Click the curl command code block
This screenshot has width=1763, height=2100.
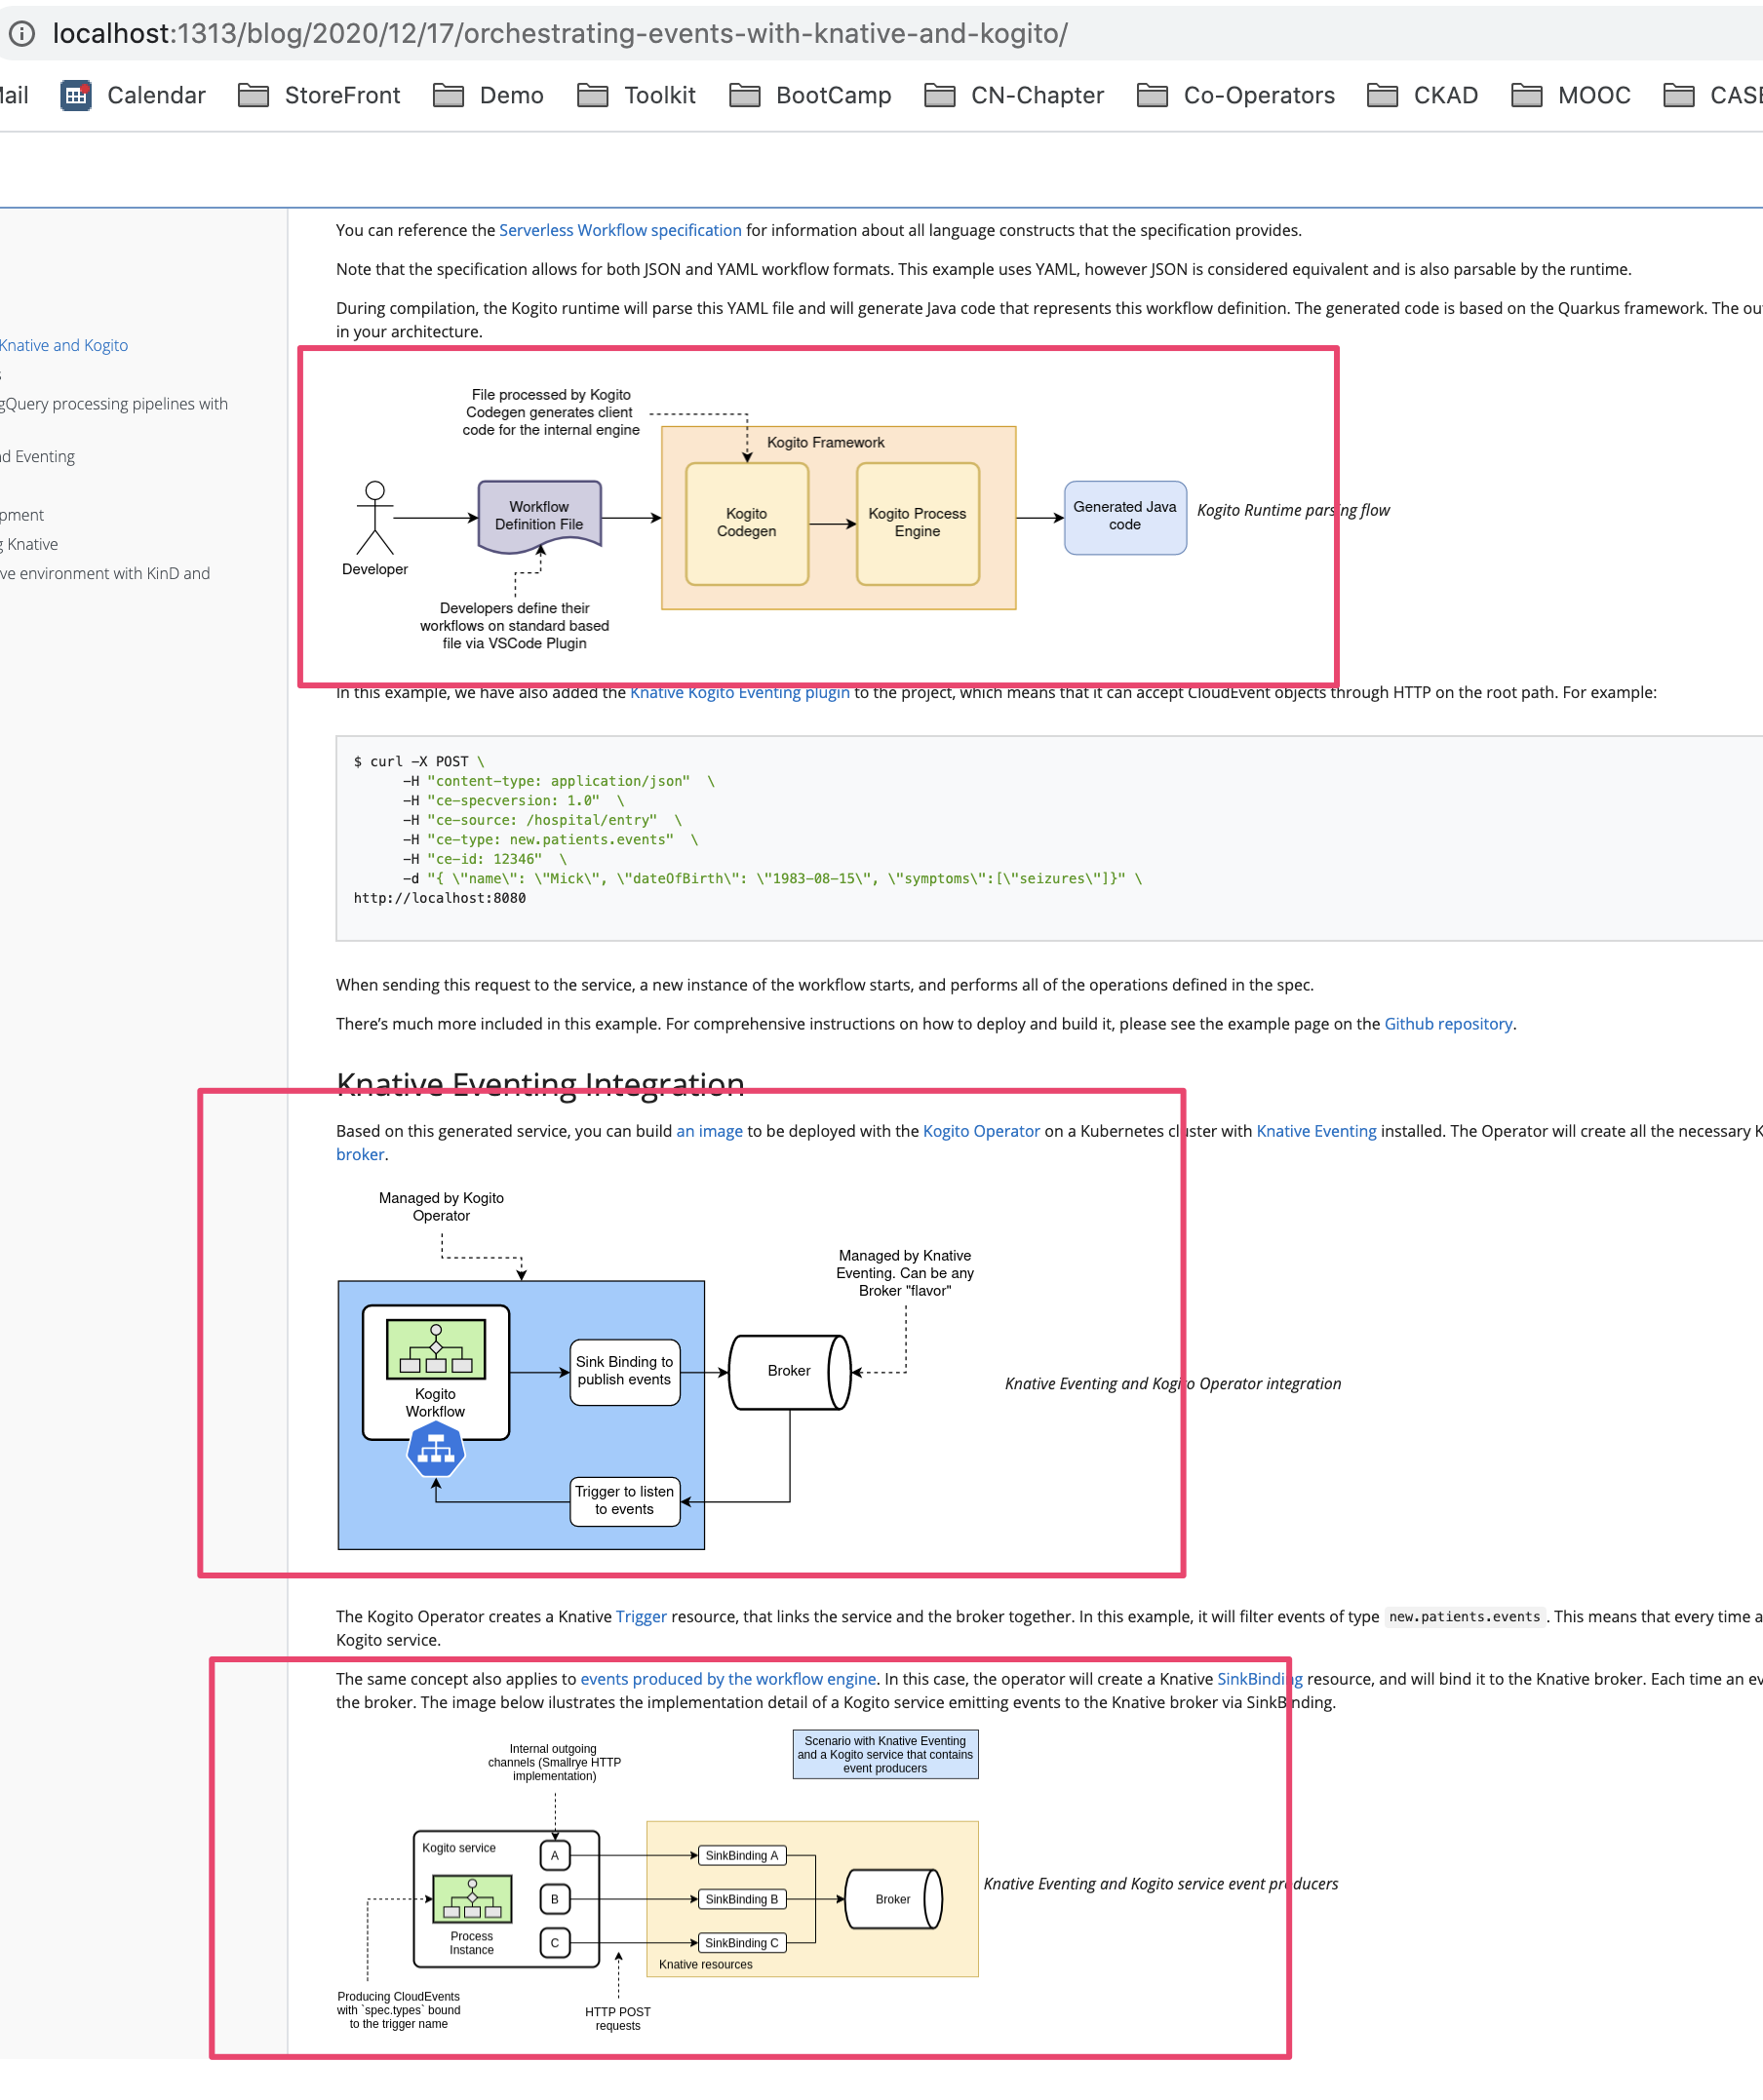[x=1049, y=839]
